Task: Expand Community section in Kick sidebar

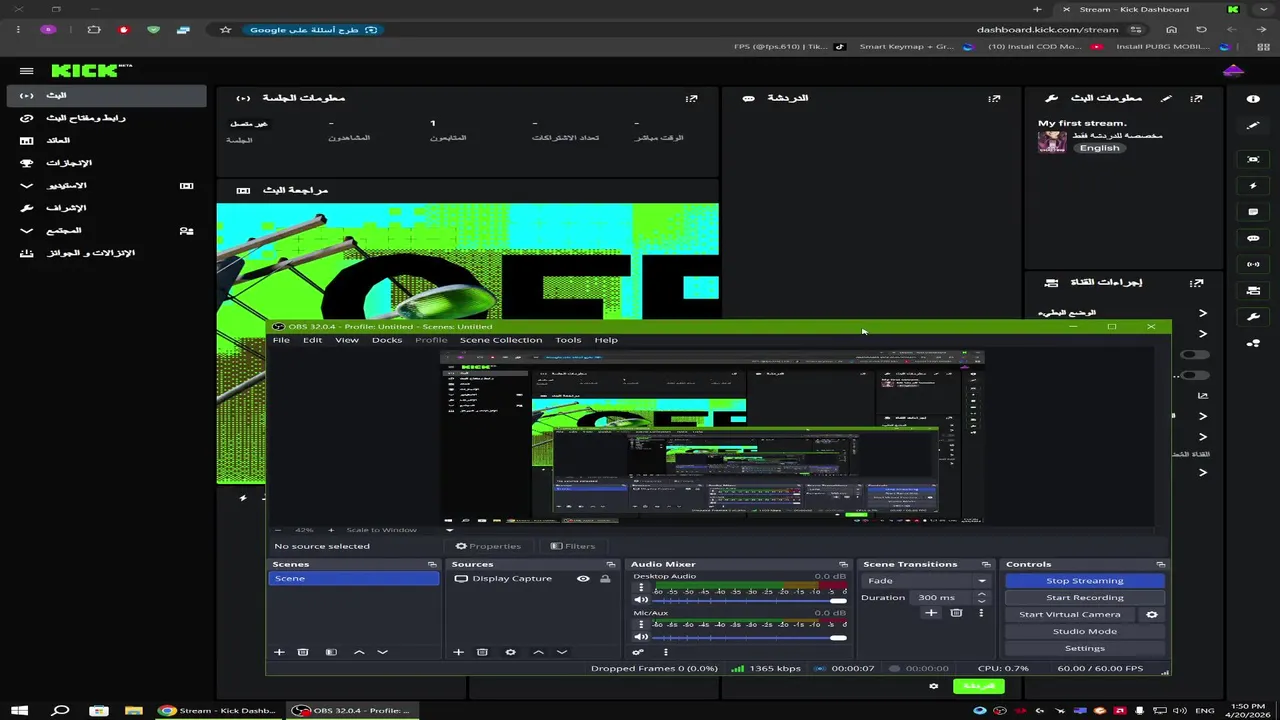Action: (27, 231)
